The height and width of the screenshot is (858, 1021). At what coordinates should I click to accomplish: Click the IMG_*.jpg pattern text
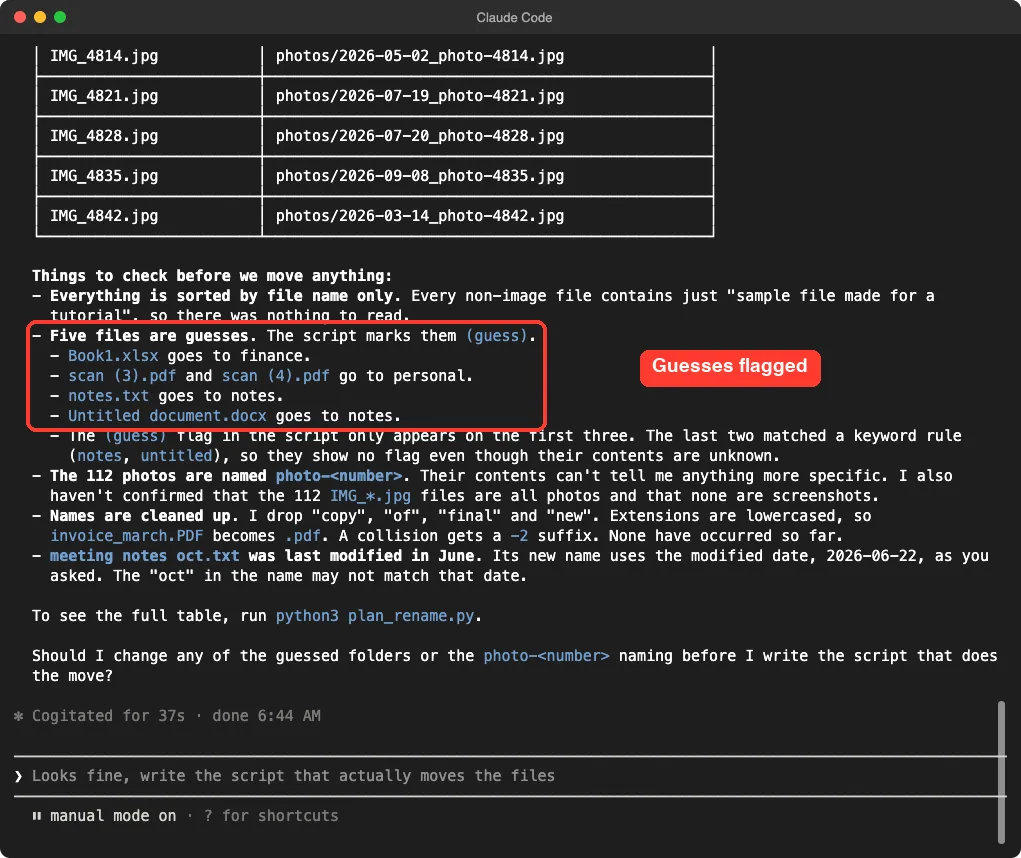pos(371,496)
